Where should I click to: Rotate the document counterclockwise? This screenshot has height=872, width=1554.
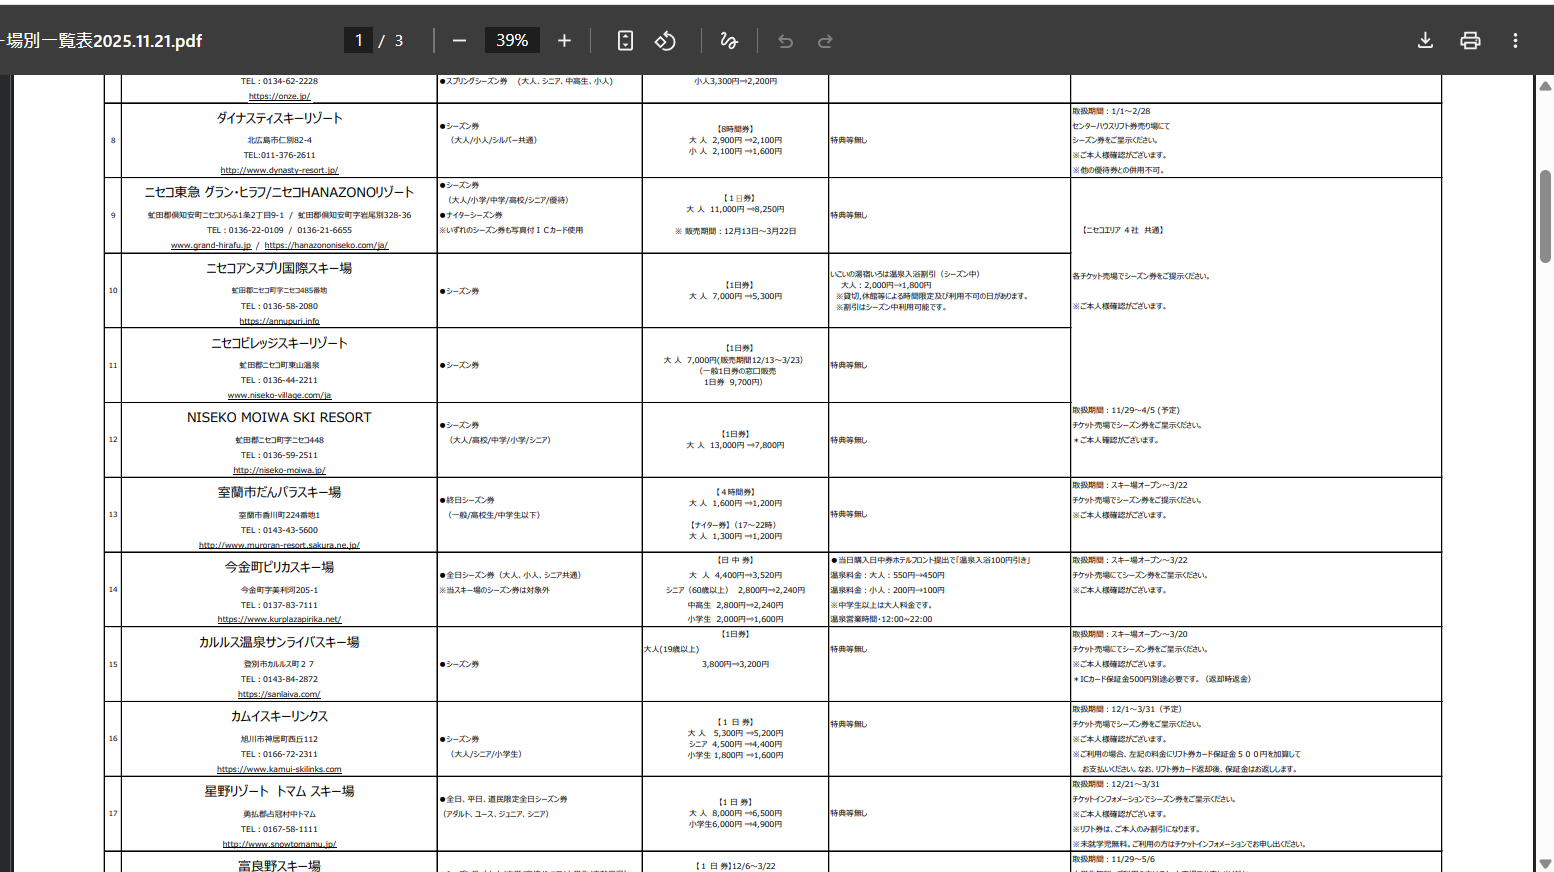665,41
